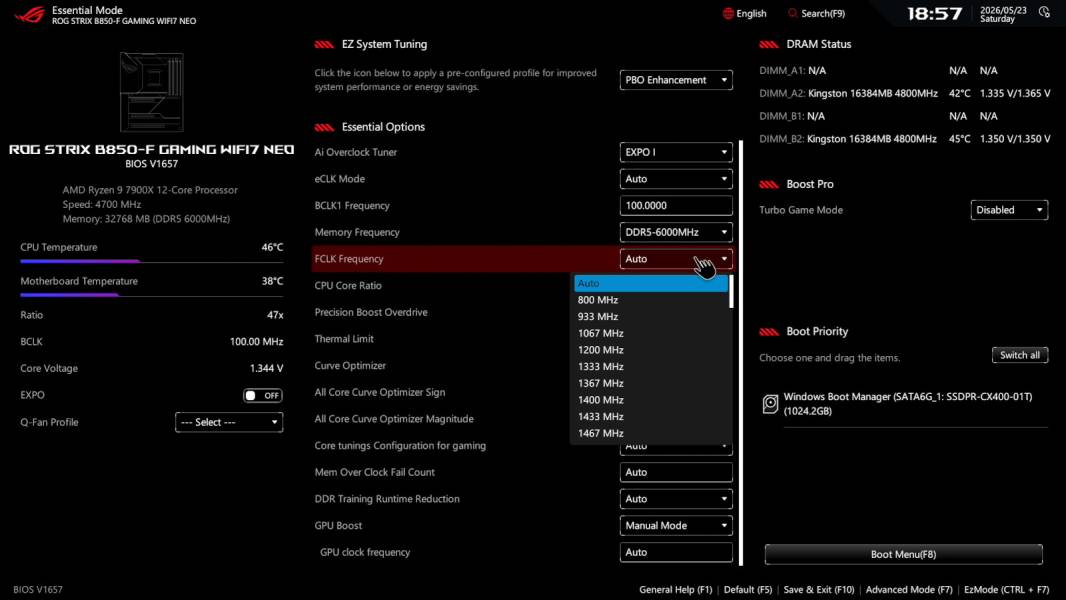Click the CPU Core Ratio label
Image resolution: width=1066 pixels, height=600 pixels.
click(348, 285)
